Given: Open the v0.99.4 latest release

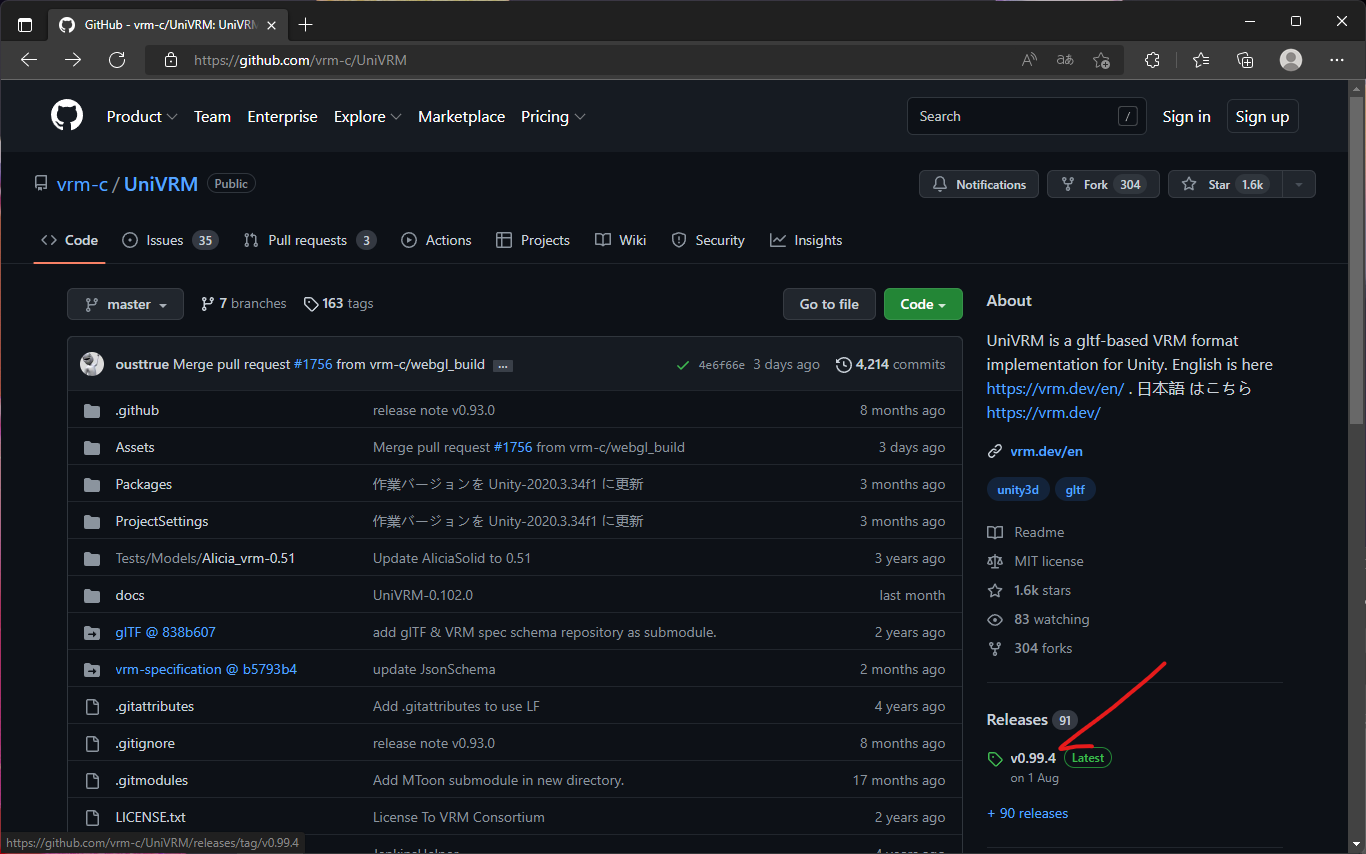Looking at the screenshot, I should 1033,758.
